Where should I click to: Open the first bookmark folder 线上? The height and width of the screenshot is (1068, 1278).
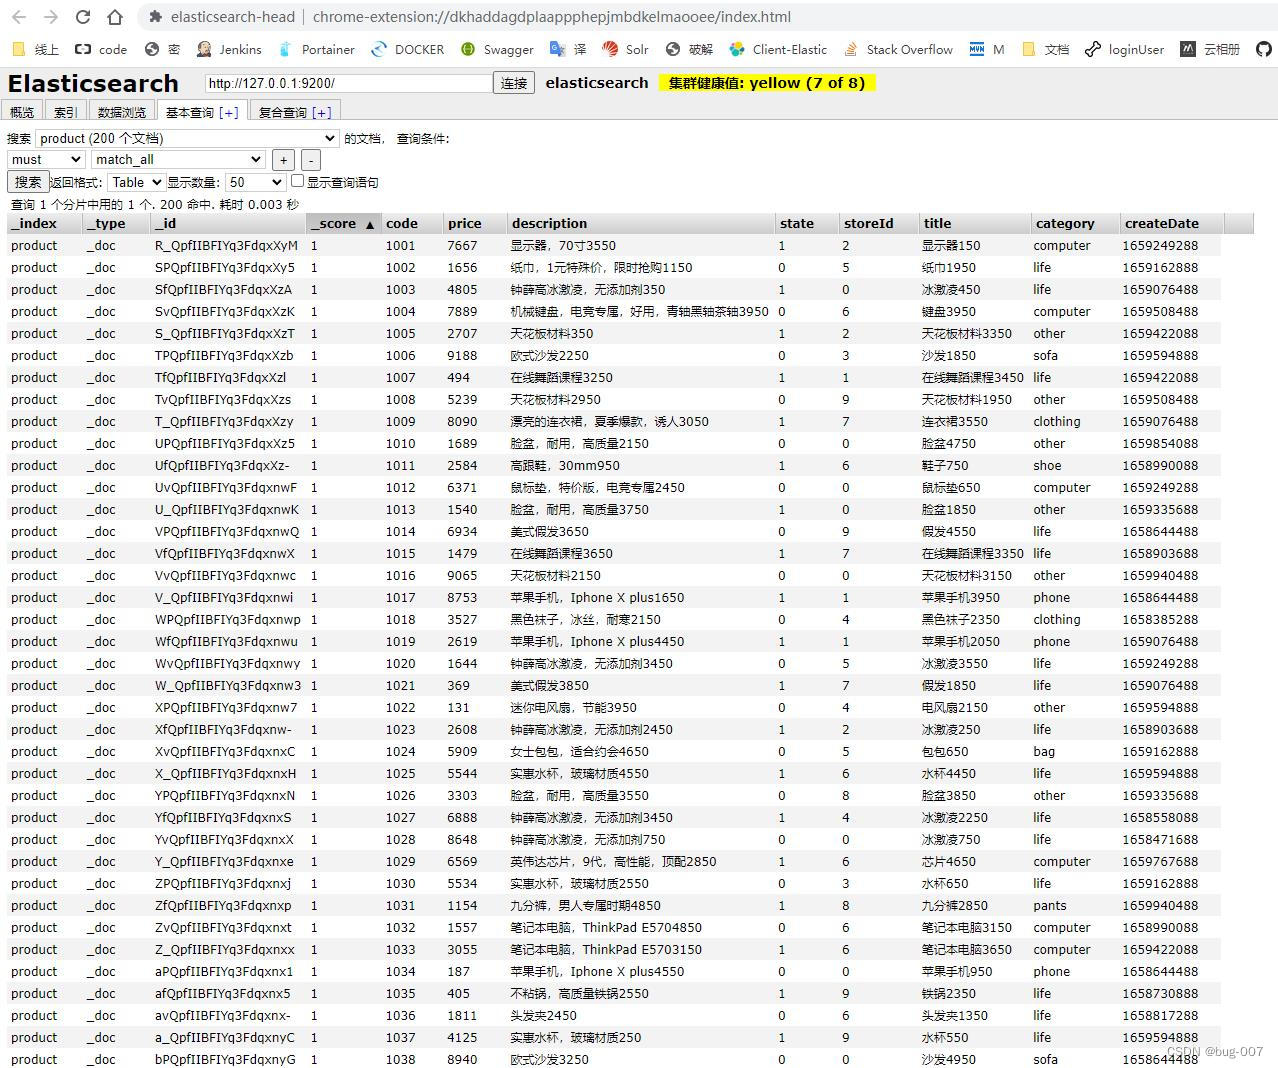[x=35, y=49]
